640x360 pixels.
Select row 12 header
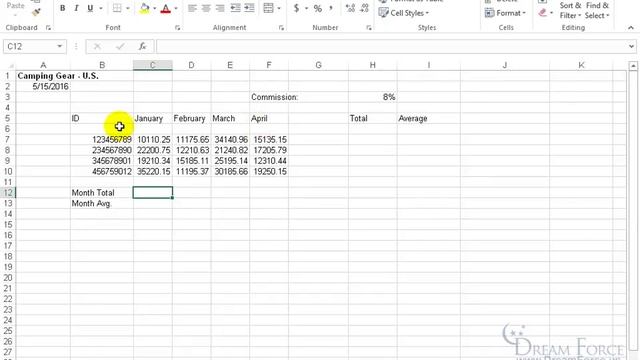[8, 193]
